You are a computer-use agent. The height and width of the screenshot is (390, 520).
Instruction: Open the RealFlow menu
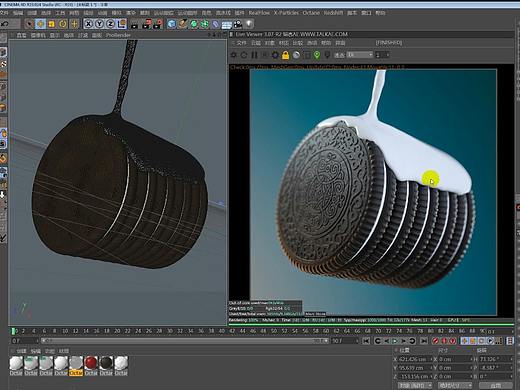[x=259, y=13]
